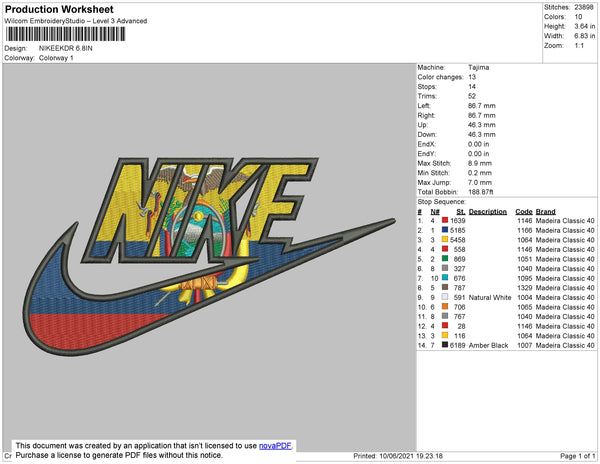
Task: Click the 'Printed: 10/06/2021' timestamp
Action: (398, 456)
